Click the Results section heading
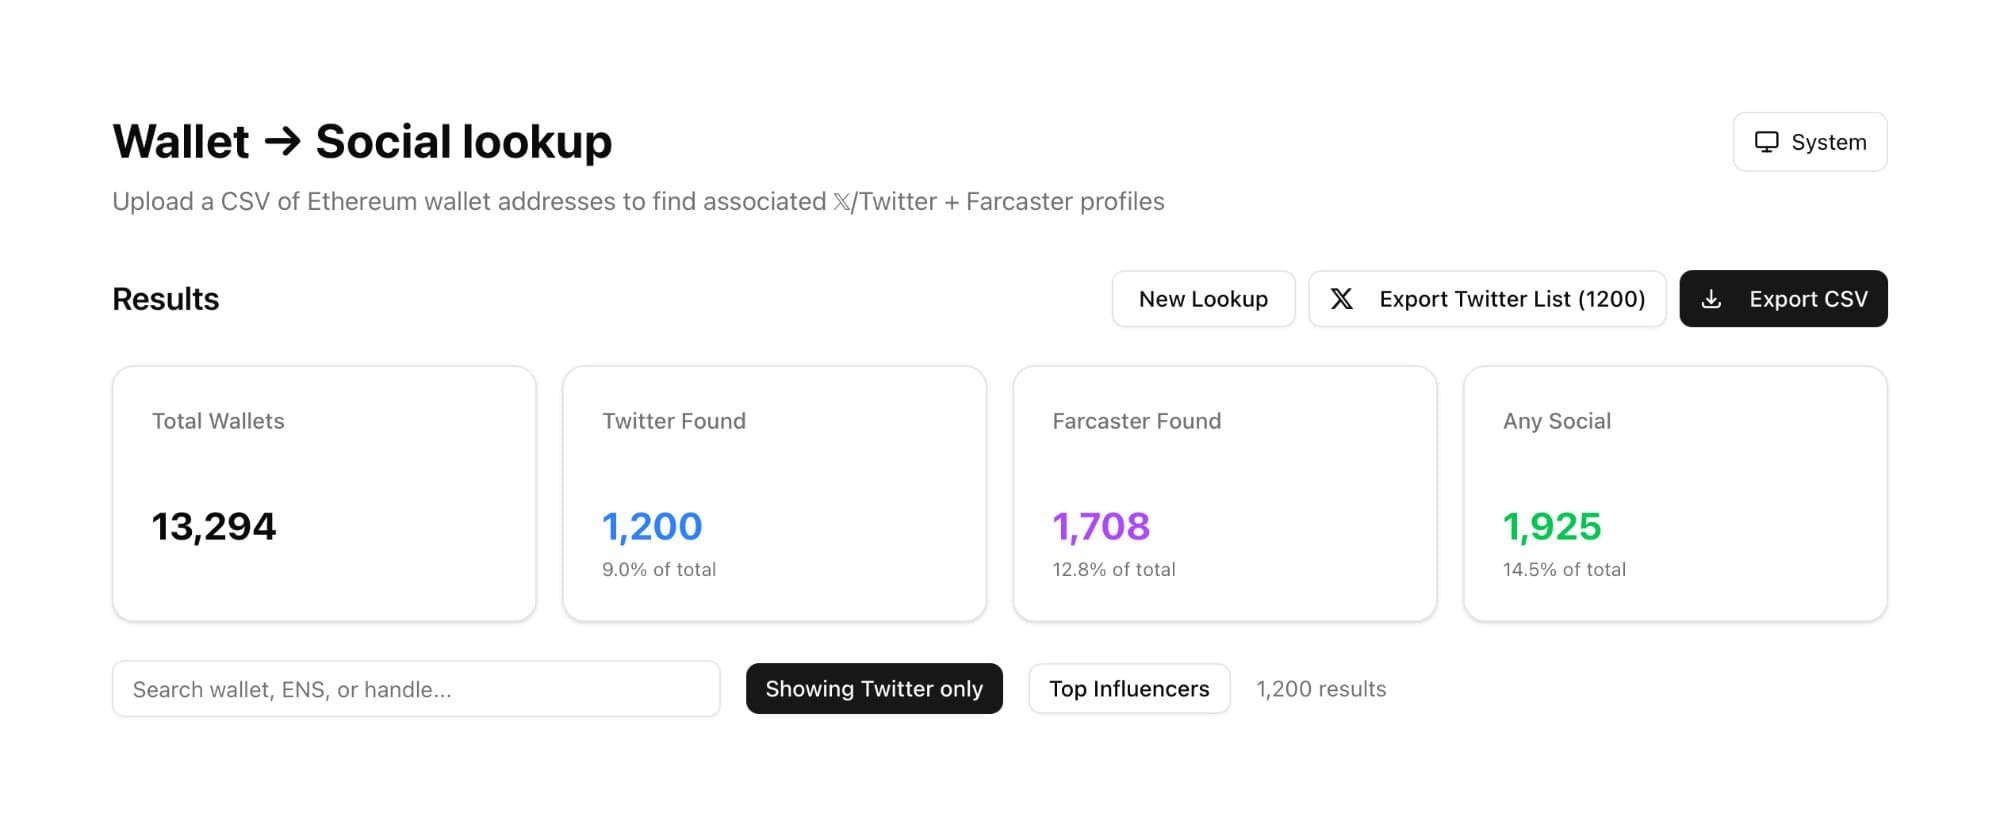The width and height of the screenshot is (2000, 828). pyautogui.click(x=166, y=299)
